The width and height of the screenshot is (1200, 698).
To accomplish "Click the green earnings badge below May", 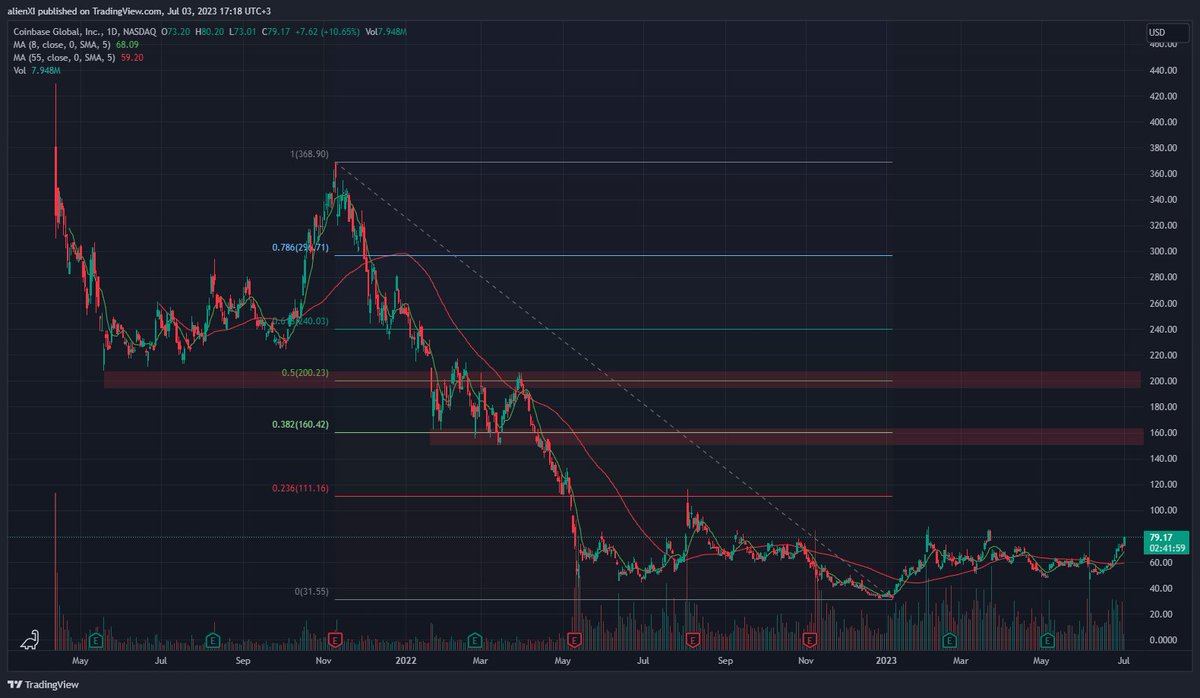I will click(96, 640).
